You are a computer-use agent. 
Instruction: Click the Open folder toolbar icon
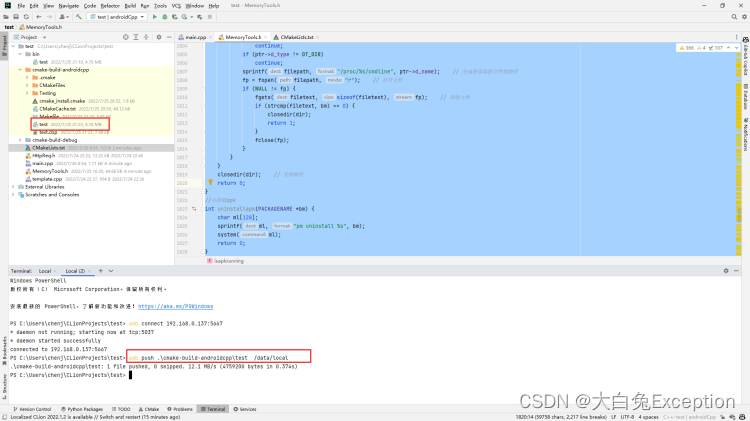(x=6, y=17)
